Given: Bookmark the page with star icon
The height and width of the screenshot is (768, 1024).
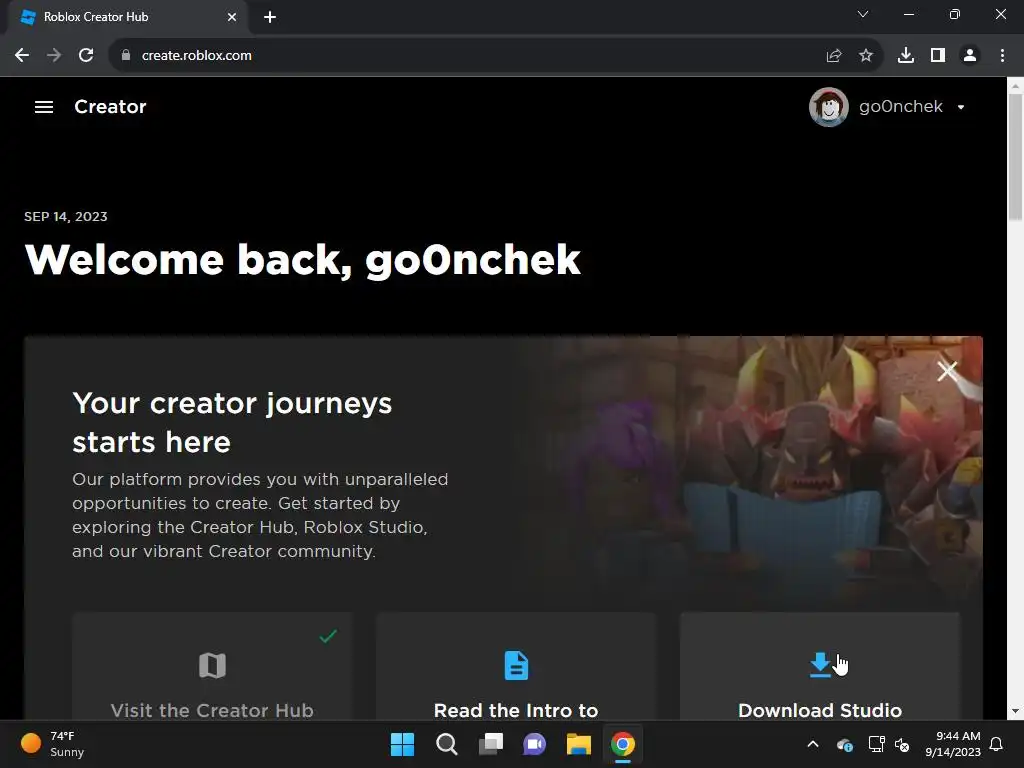Looking at the screenshot, I should point(866,56).
